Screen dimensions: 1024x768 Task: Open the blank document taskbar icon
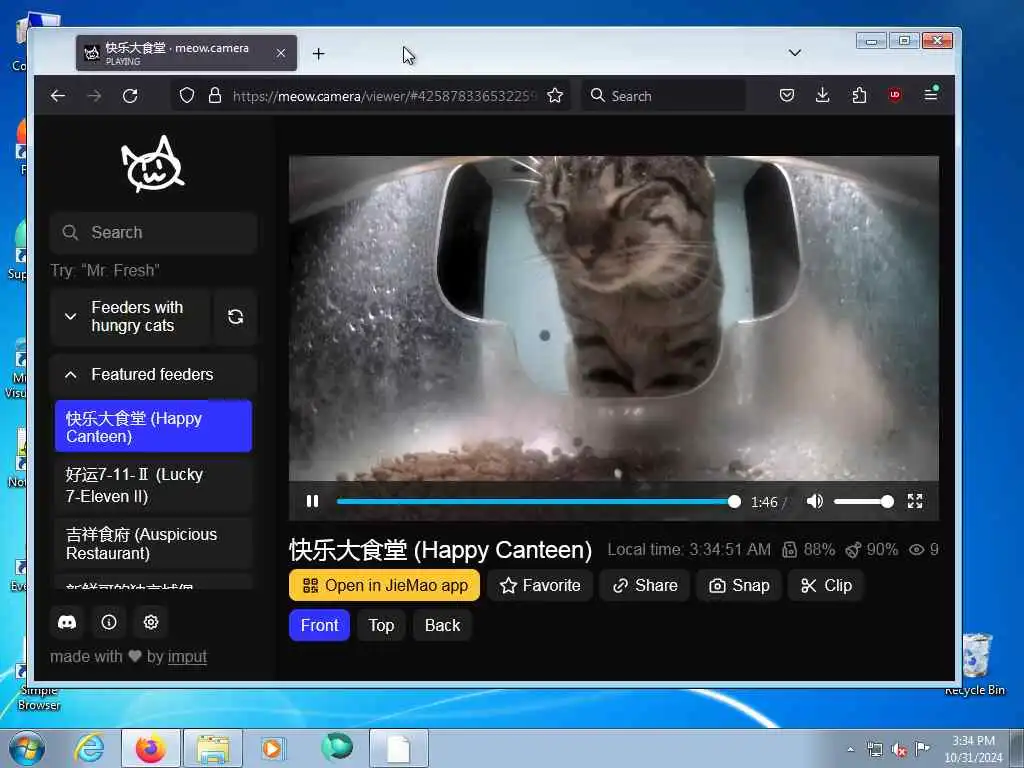[x=398, y=748]
